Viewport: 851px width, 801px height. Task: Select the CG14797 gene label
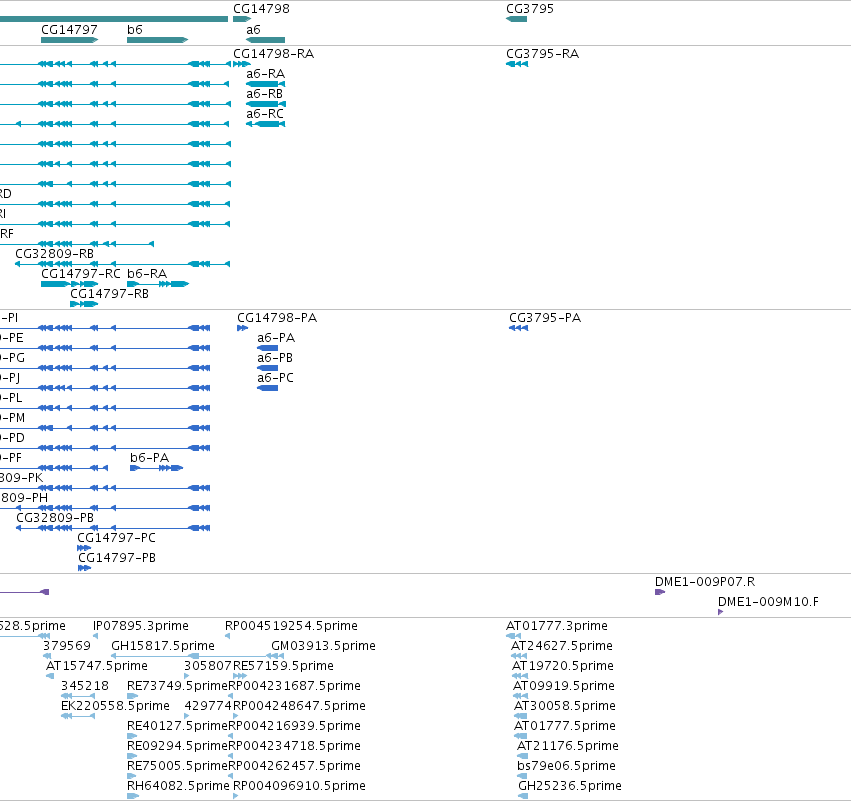69,30
